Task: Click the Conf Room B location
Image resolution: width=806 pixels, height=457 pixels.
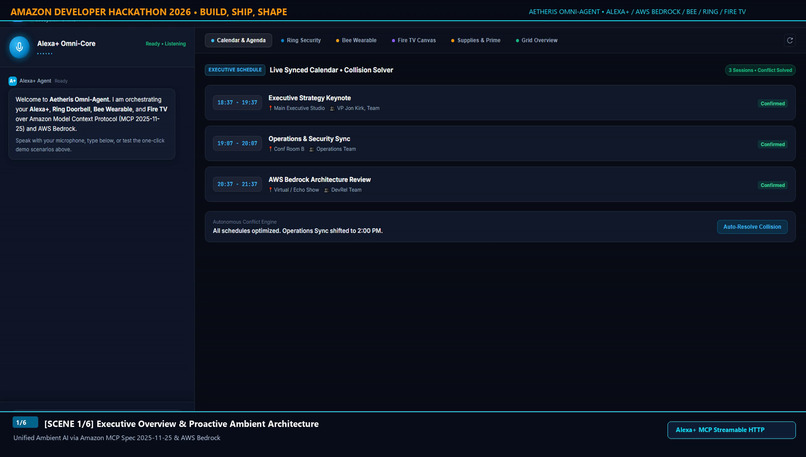Action: point(289,149)
